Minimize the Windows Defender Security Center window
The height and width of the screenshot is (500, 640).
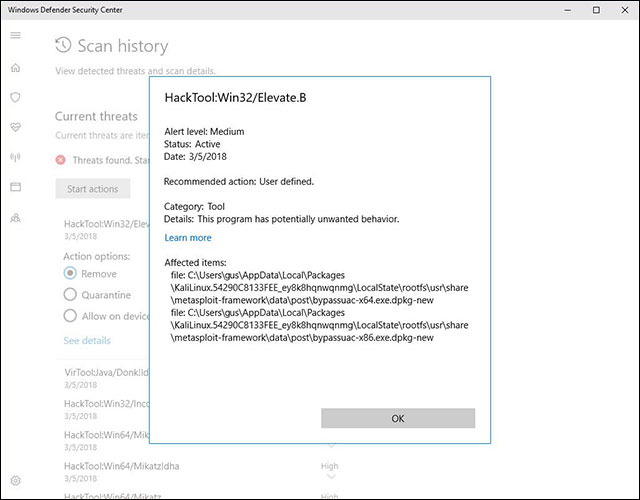pos(568,10)
